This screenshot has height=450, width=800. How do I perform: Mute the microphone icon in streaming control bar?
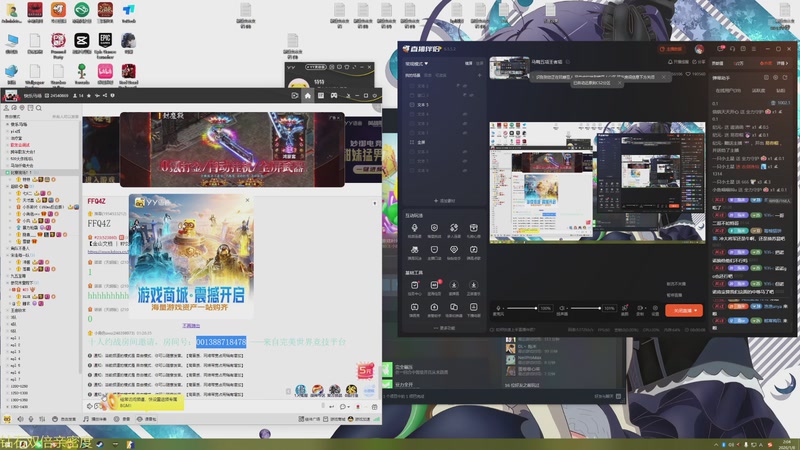tap(498, 308)
